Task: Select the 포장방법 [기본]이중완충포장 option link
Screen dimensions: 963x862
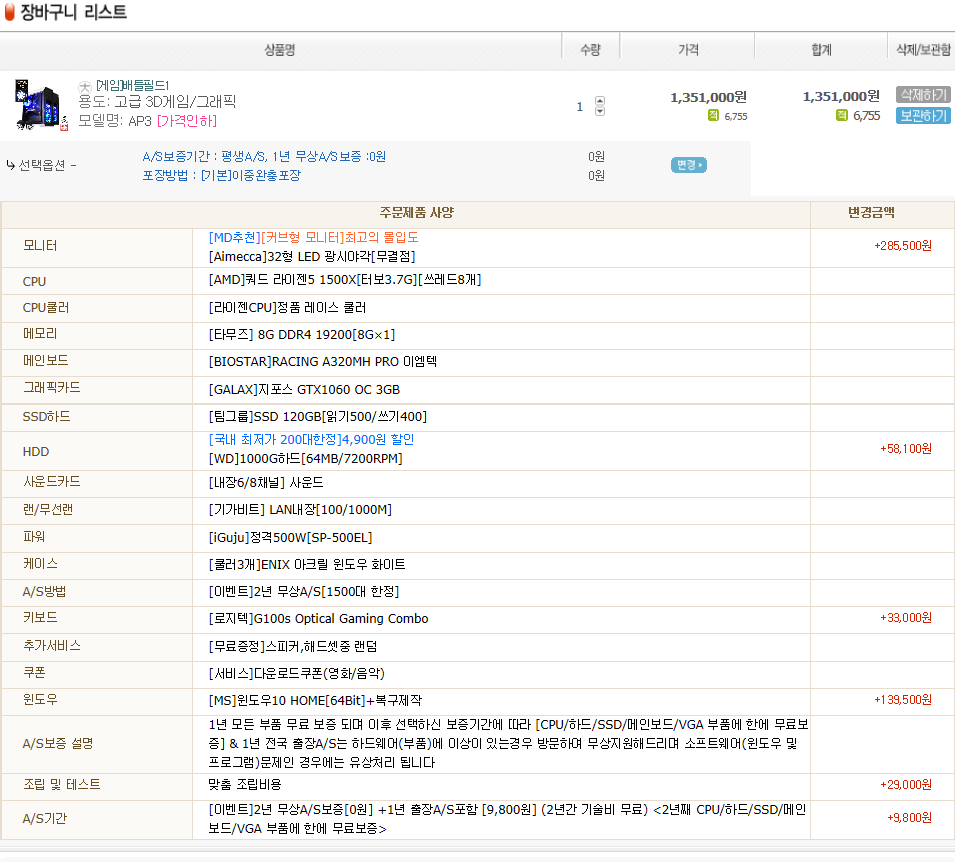Action: (x=222, y=176)
